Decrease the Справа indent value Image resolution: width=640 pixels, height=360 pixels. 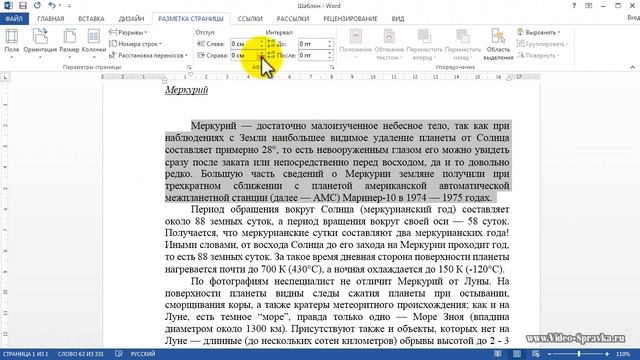point(262,58)
